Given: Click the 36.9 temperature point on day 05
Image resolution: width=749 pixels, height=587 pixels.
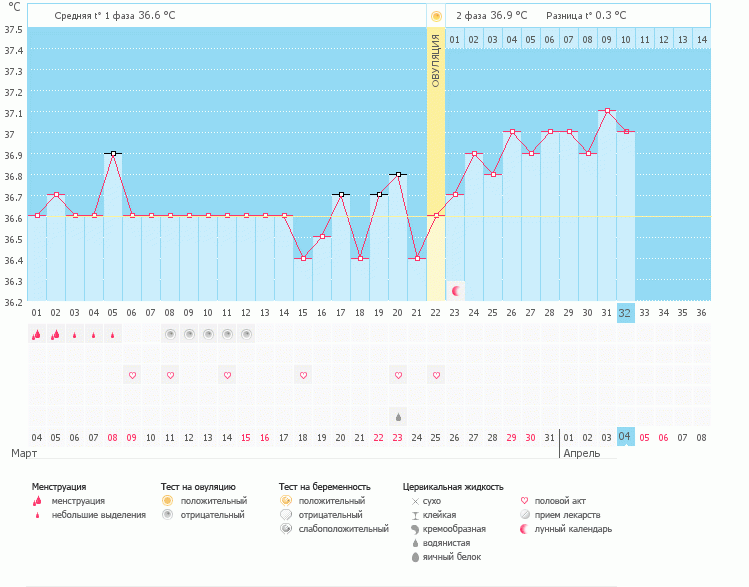Looking at the screenshot, I should coord(113,153).
